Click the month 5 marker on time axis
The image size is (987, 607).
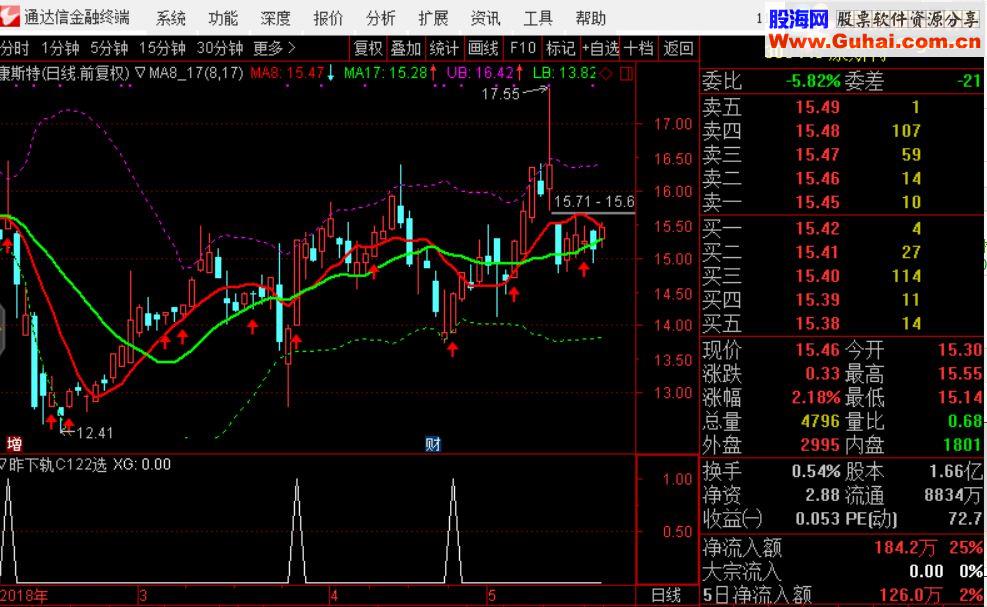pyautogui.click(x=492, y=595)
